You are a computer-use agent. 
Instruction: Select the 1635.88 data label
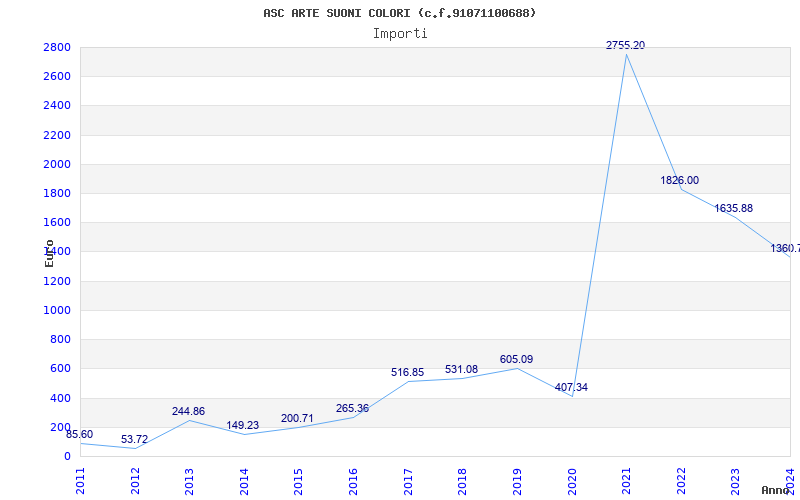pos(733,208)
